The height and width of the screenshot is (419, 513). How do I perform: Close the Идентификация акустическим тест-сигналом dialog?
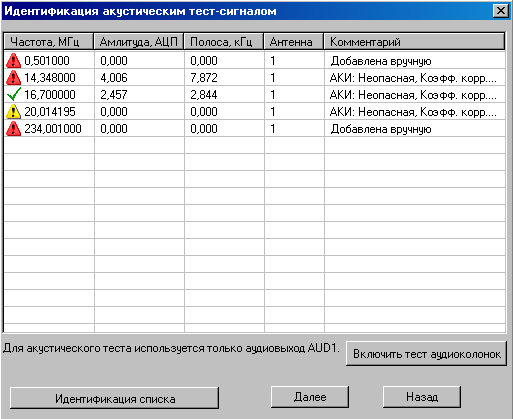click(500, 11)
